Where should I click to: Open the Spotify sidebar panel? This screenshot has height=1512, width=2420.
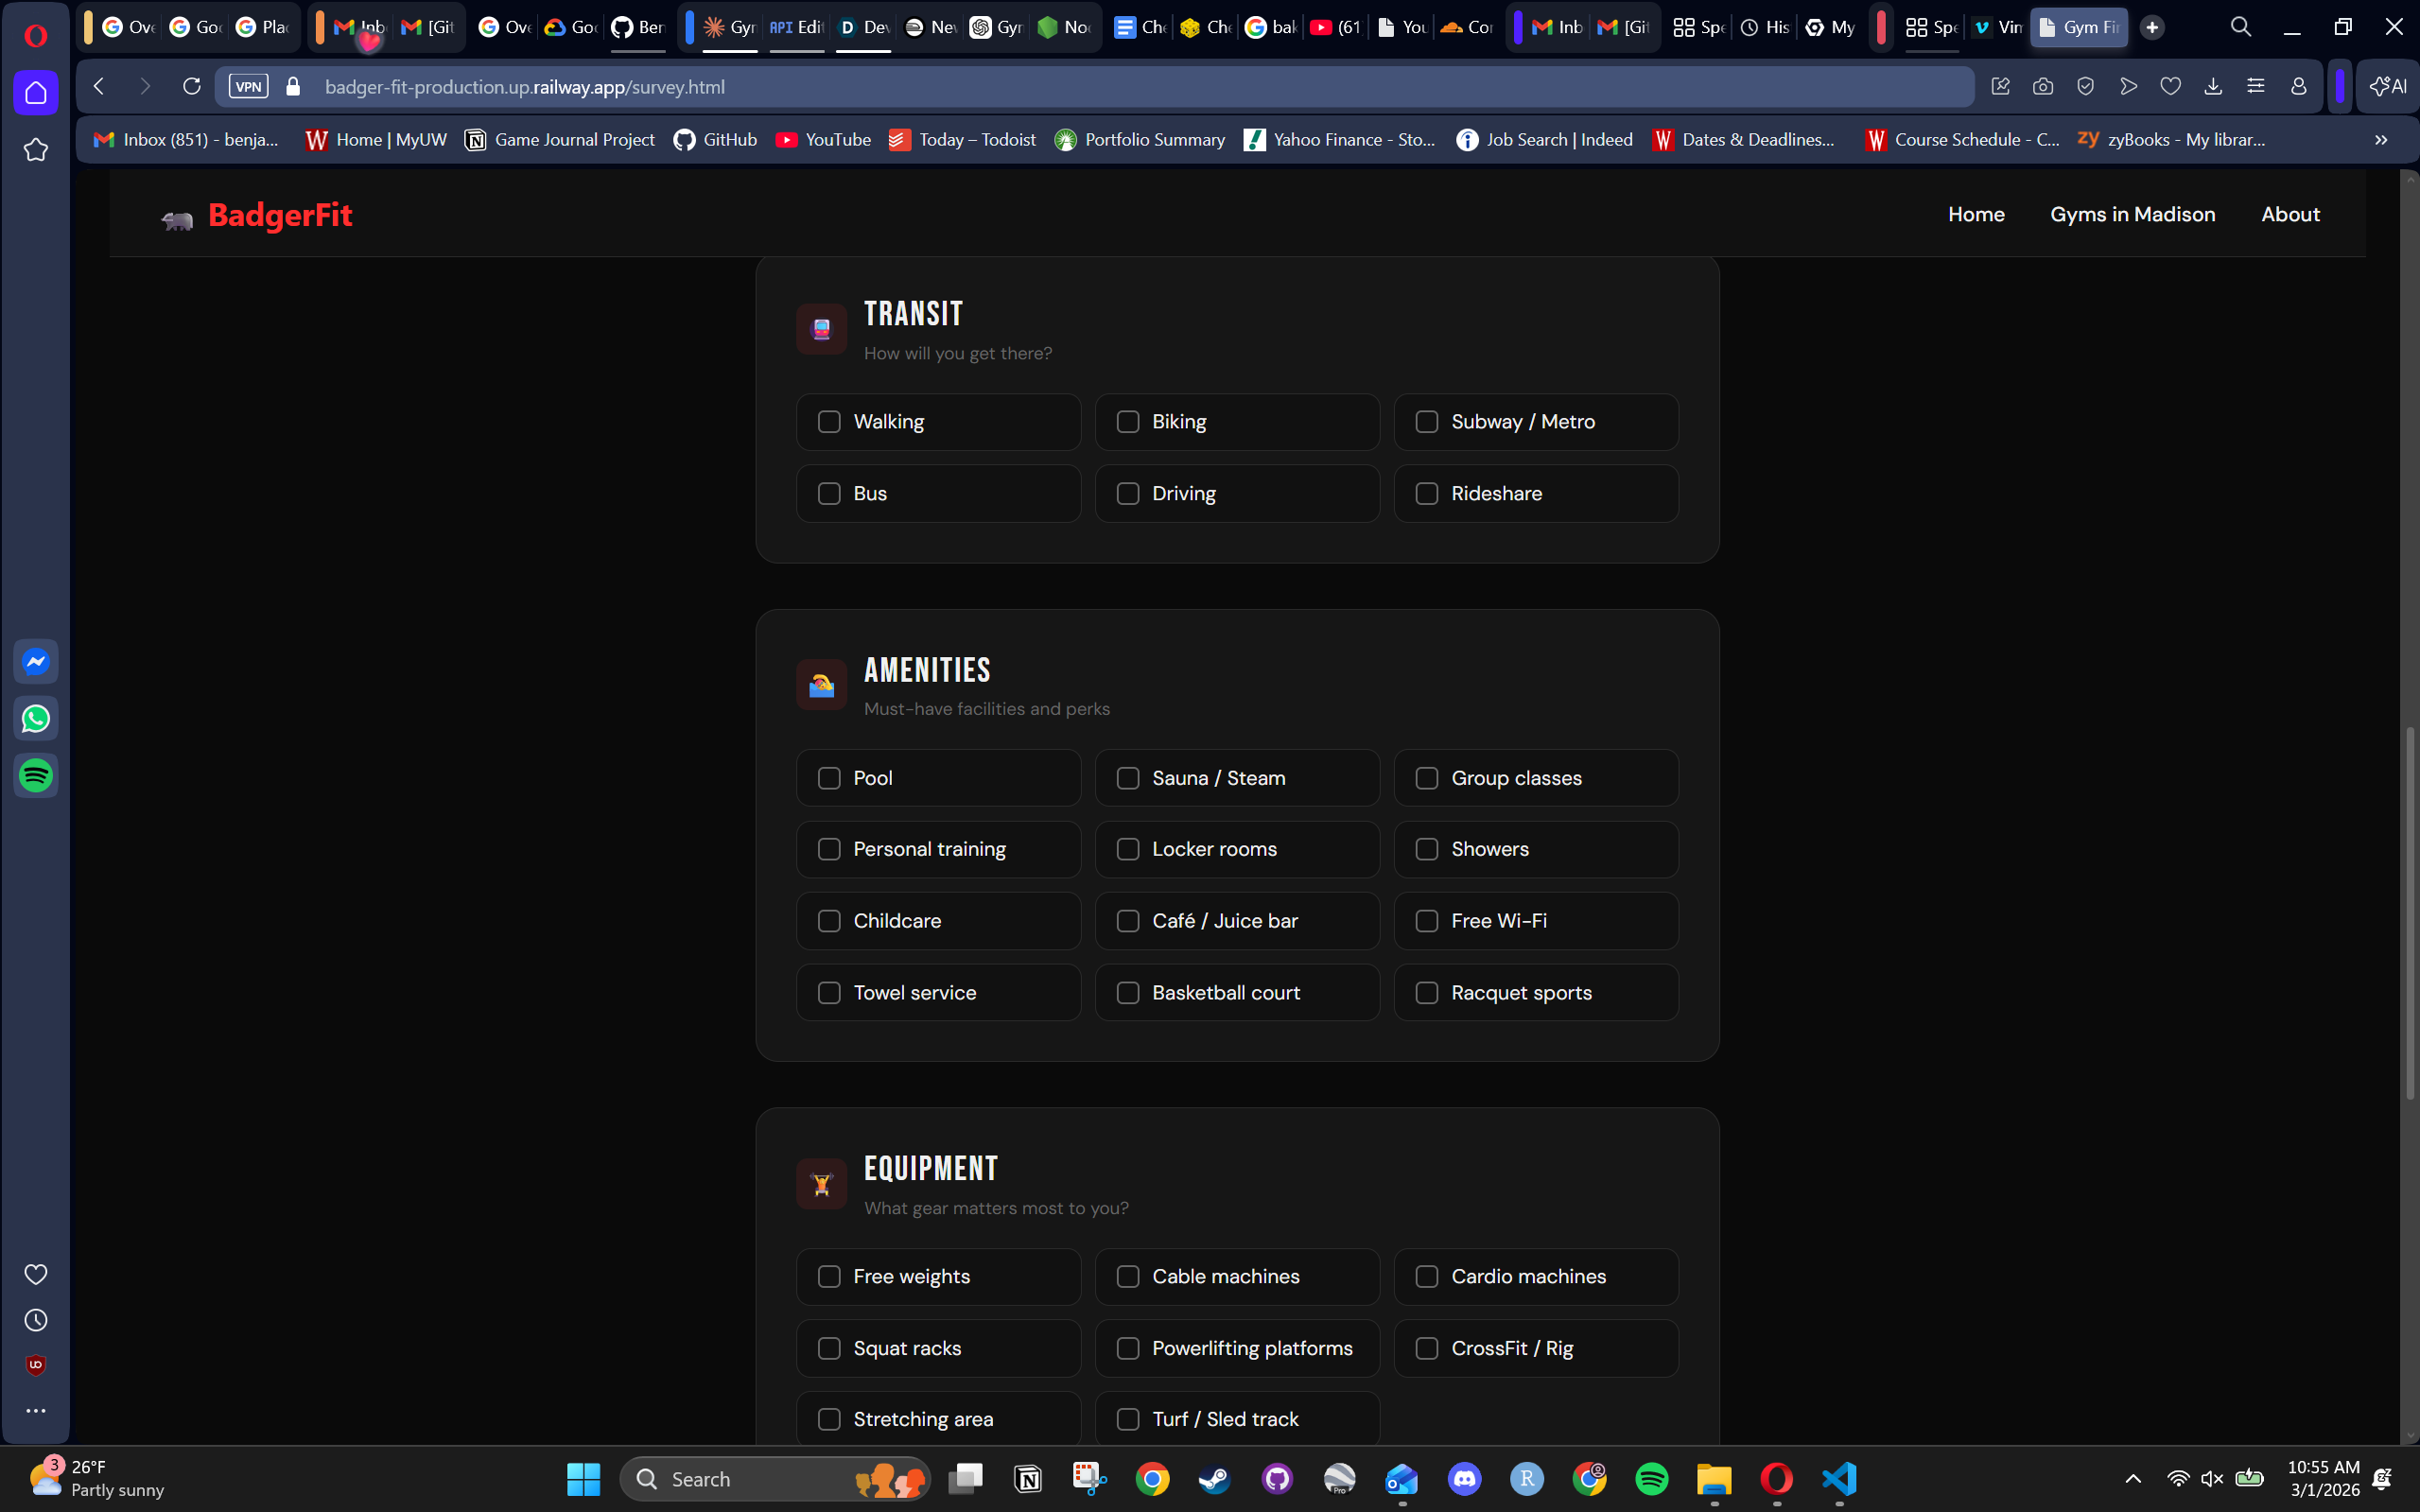[x=36, y=776]
